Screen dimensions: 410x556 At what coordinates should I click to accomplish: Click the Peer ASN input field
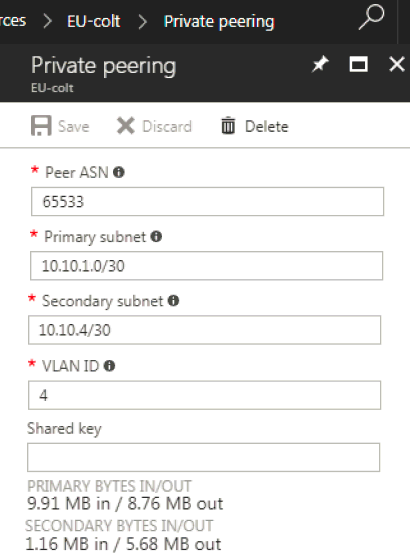click(207, 201)
